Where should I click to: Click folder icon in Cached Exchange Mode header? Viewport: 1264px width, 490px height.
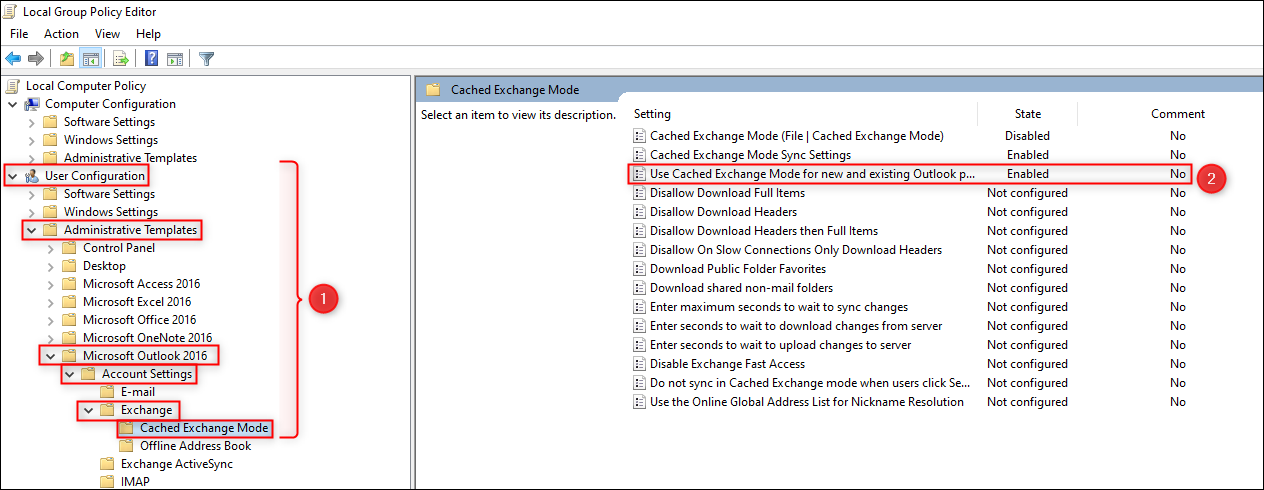pyautogui.click(x=433, y=89)
